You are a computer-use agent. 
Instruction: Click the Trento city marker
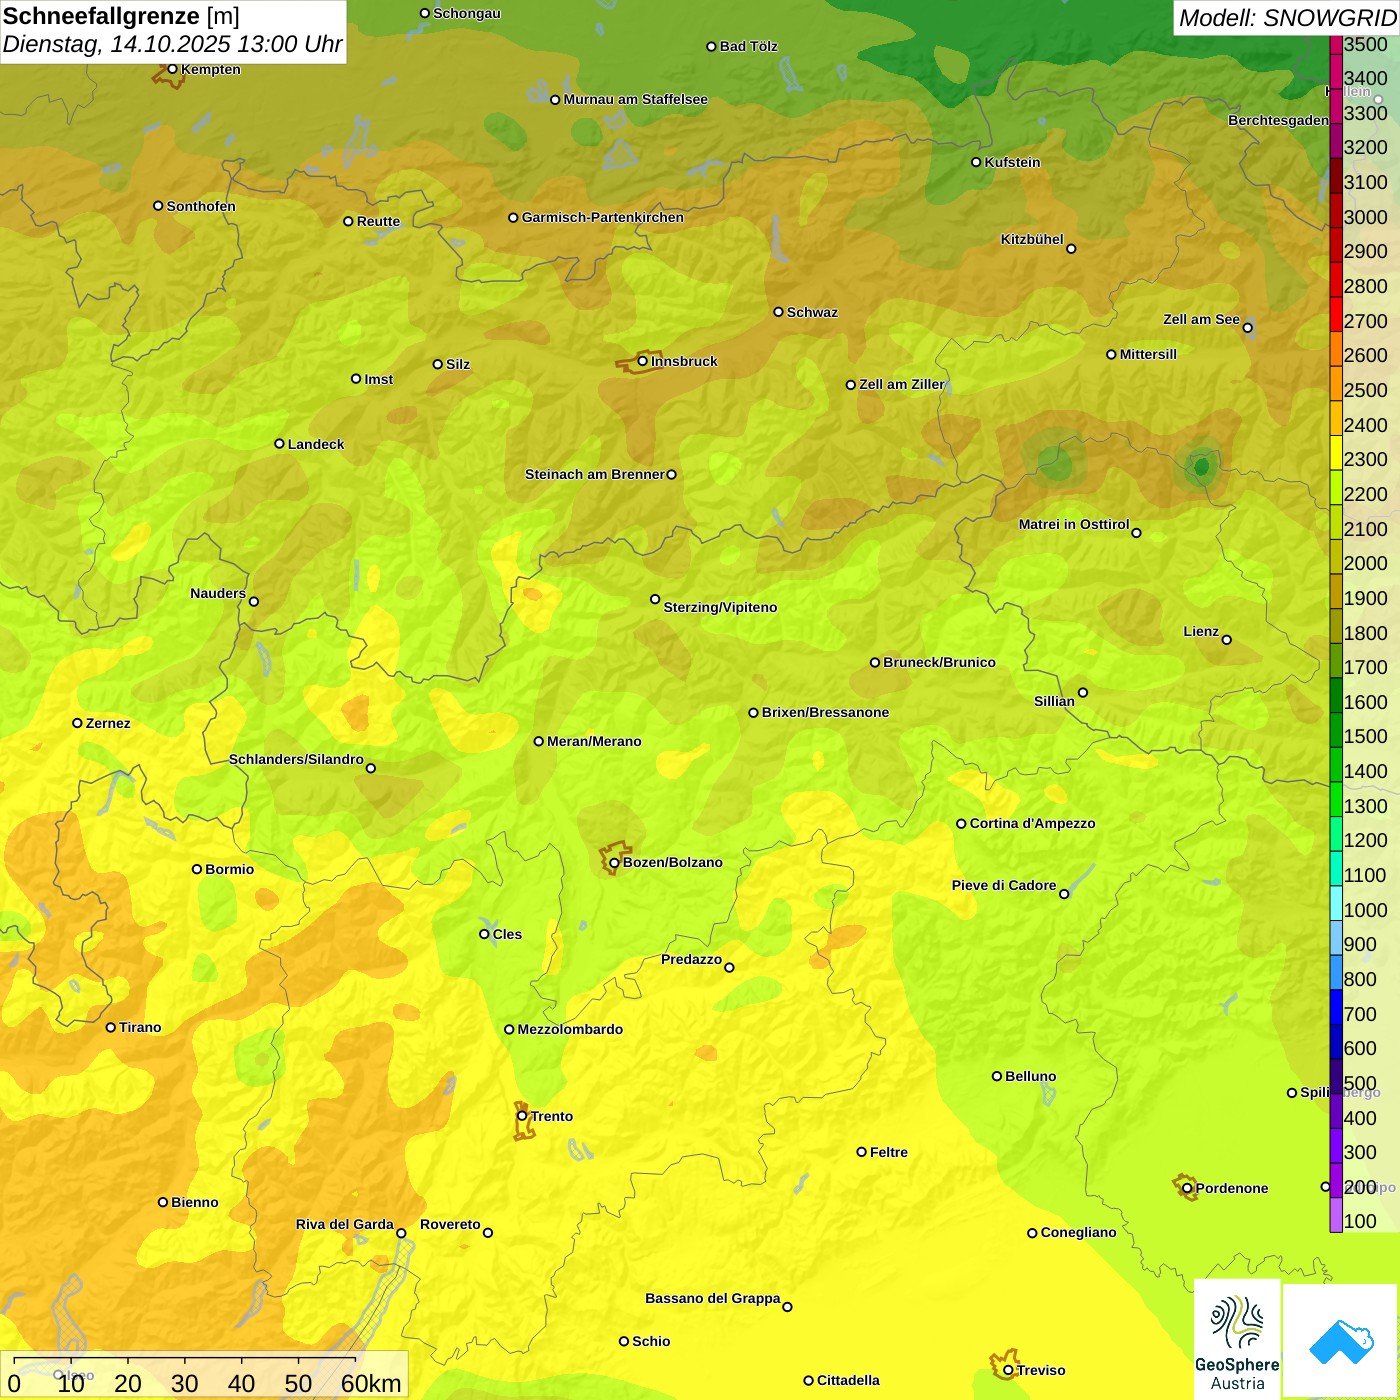tap(522, 1116)
